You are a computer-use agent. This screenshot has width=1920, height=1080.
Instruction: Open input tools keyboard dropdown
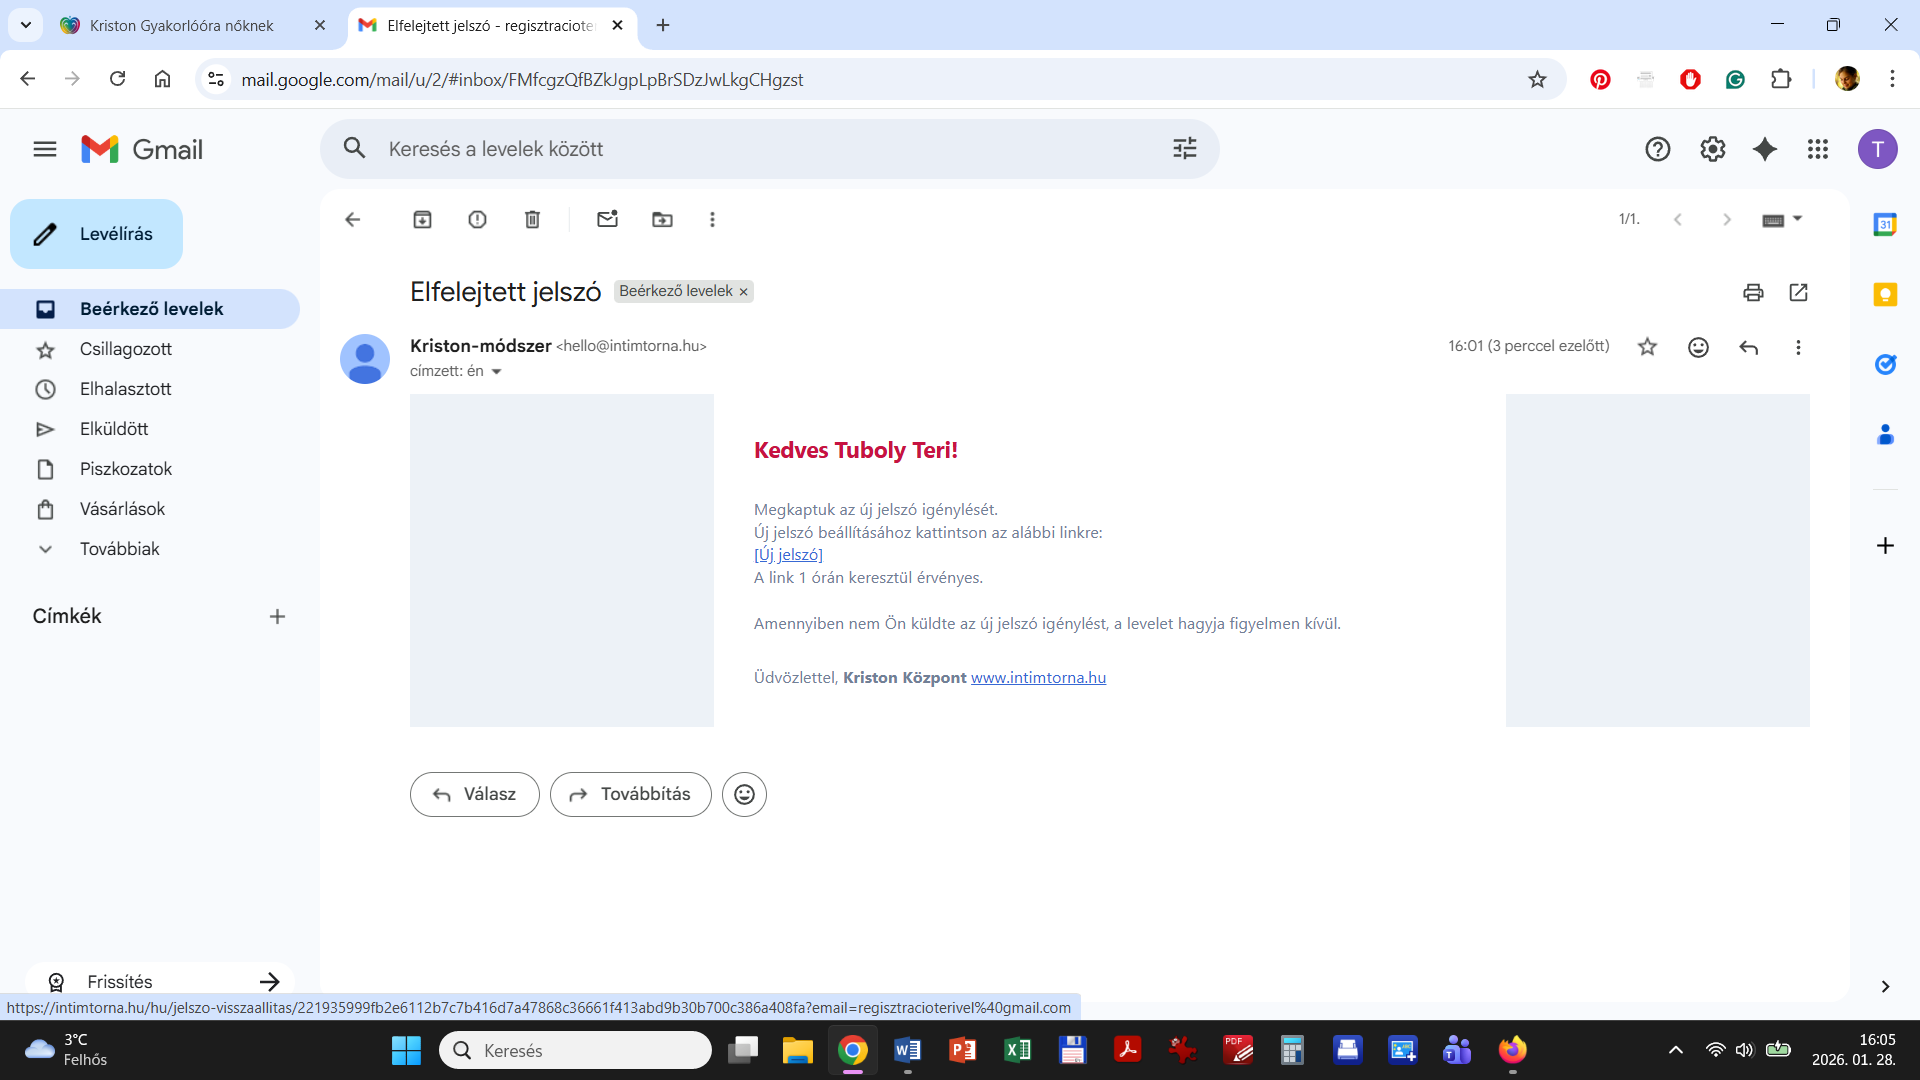coord(1797,219)
